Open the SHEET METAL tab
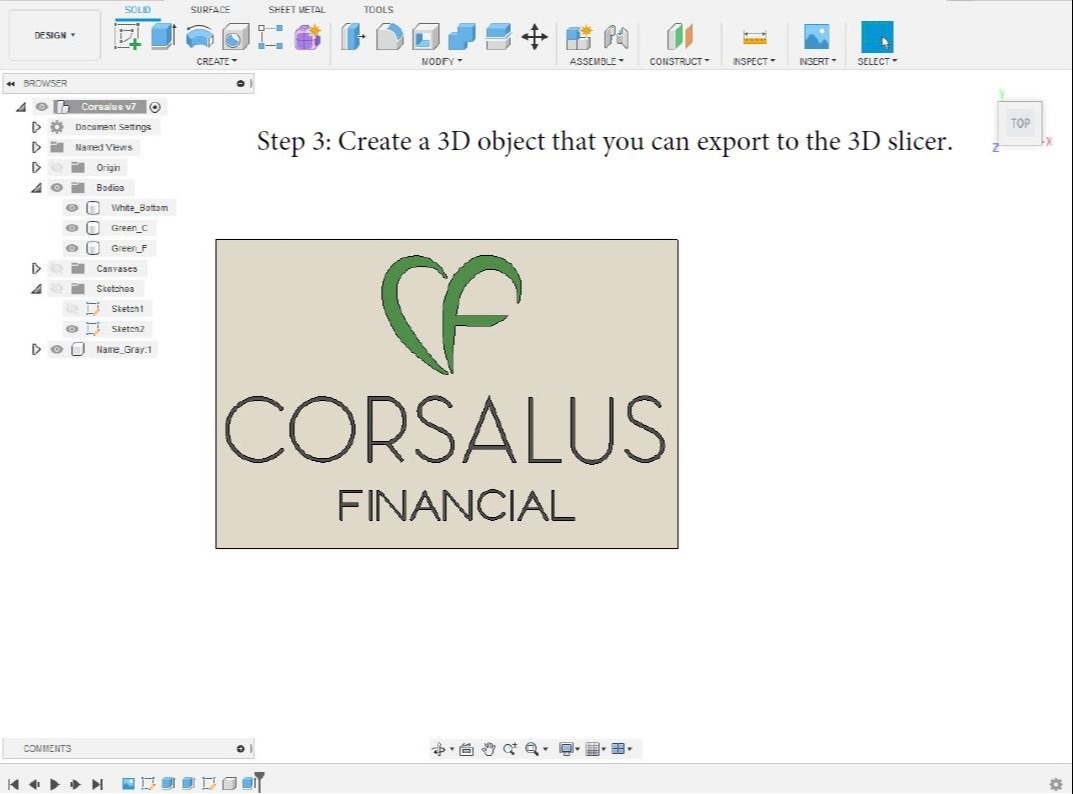 296,10
